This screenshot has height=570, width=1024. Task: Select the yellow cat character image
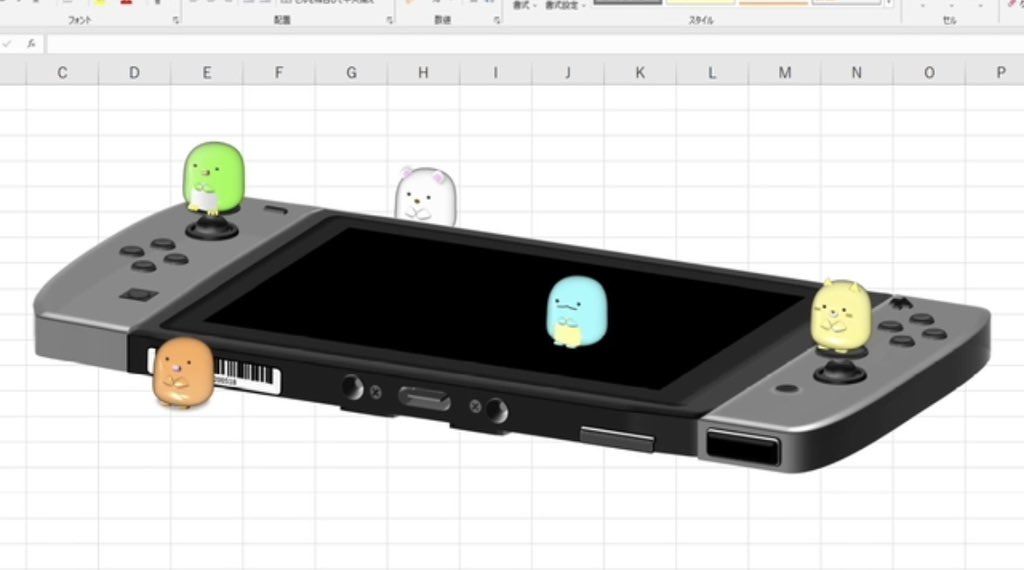[841, 317]
